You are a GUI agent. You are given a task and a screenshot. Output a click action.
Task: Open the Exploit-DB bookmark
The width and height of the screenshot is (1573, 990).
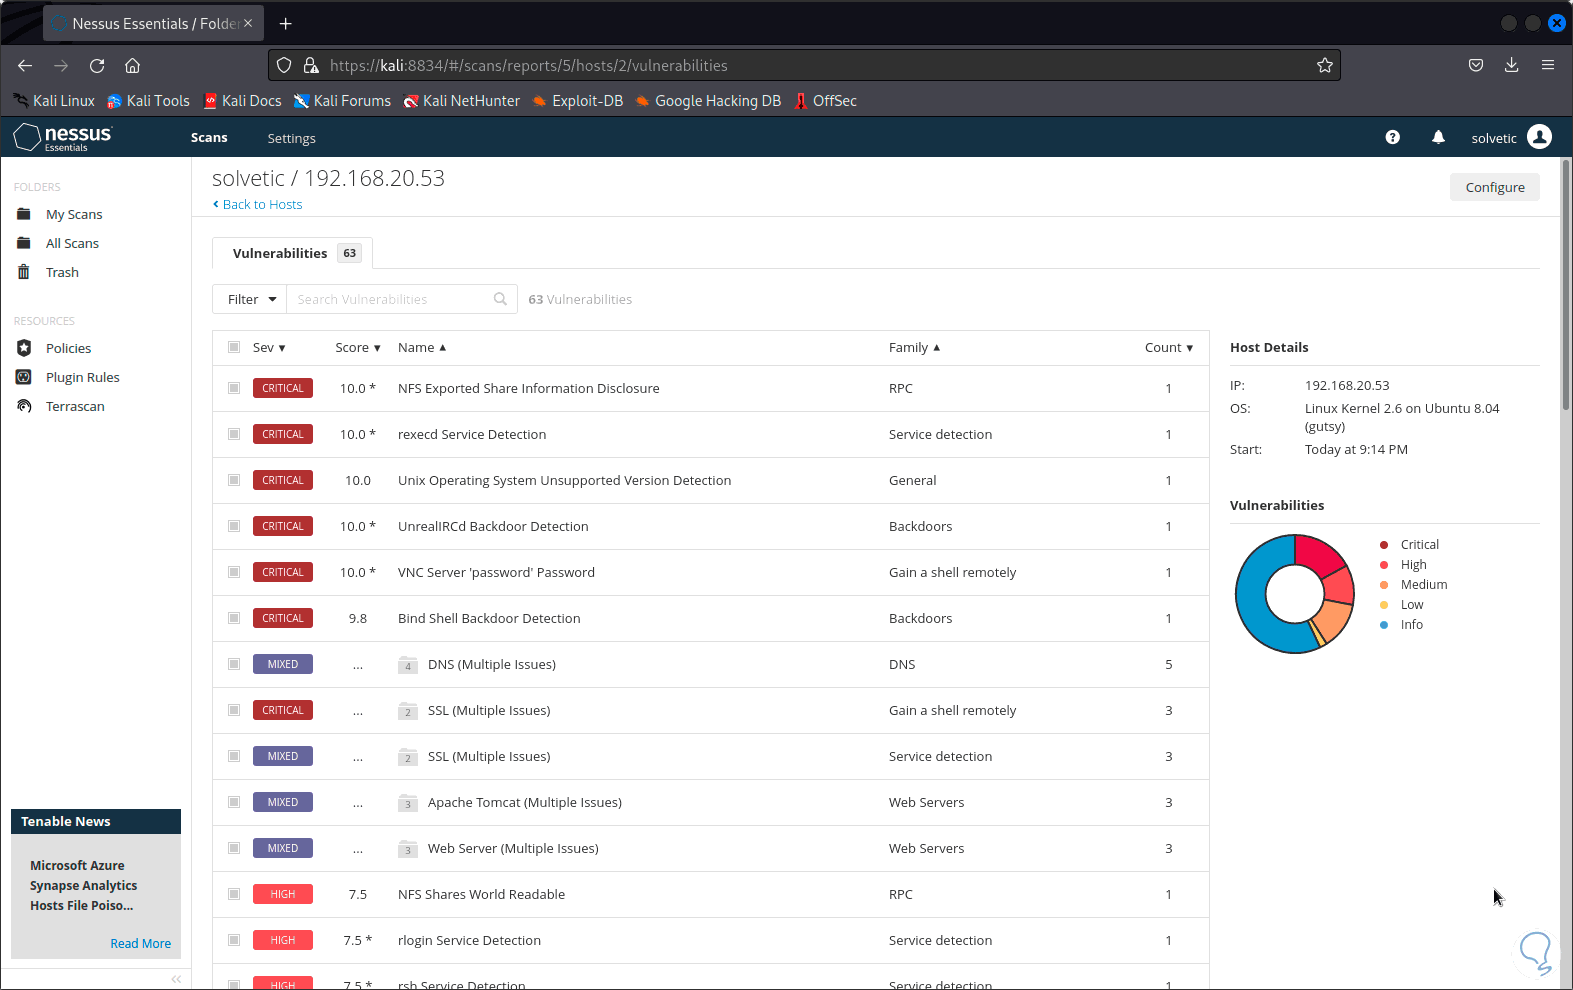578,101
